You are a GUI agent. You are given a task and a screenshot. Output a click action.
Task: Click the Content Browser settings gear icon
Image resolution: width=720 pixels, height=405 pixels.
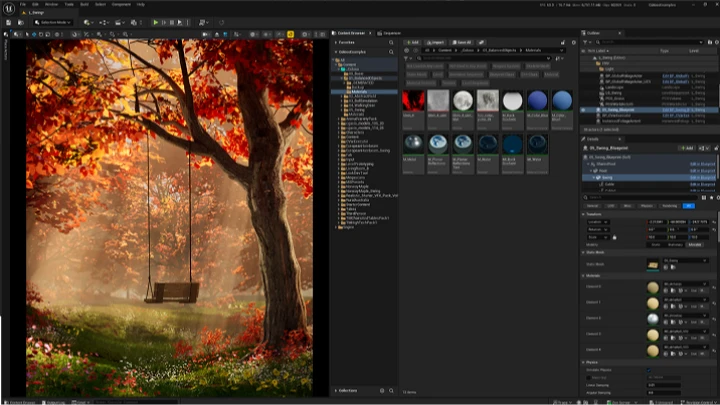pyautogui.click(x=574, y=42)
